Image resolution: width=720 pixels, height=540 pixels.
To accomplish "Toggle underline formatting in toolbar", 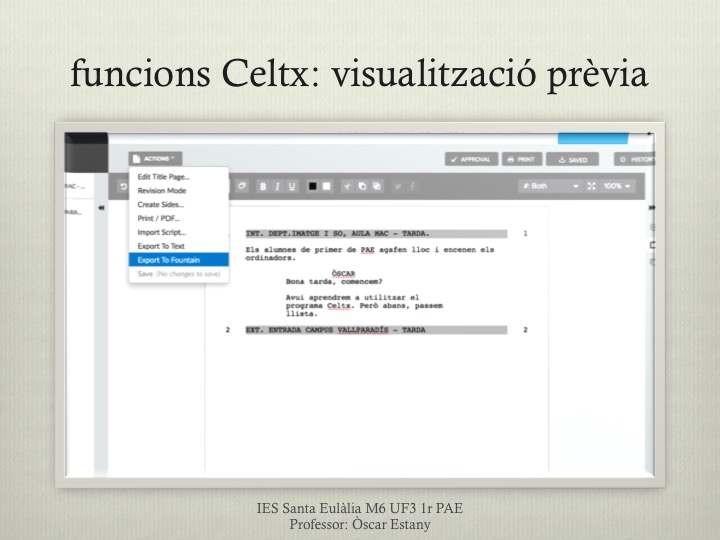I will 293,186.
